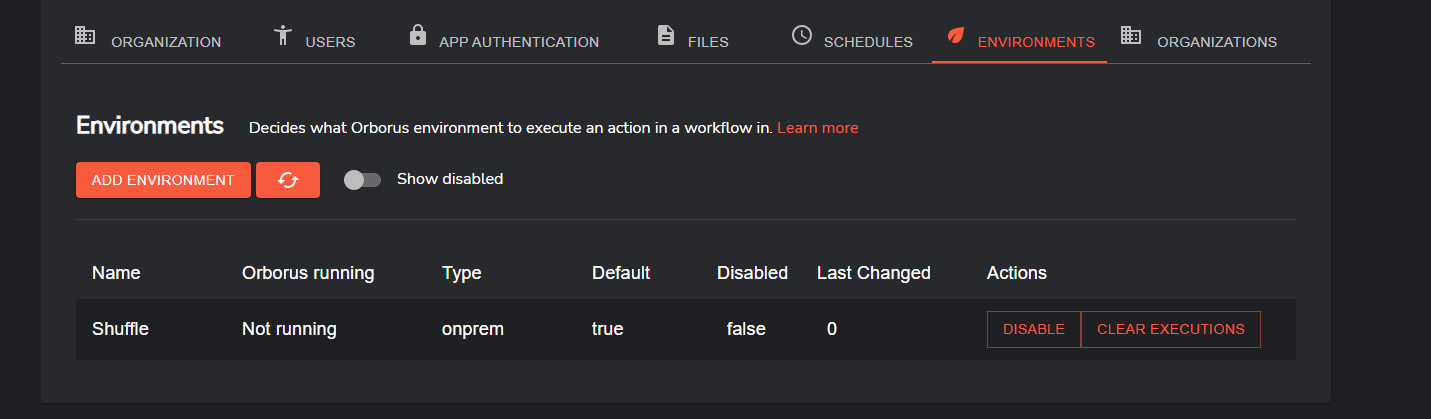Click the Not running status cell

pos(289,329)
